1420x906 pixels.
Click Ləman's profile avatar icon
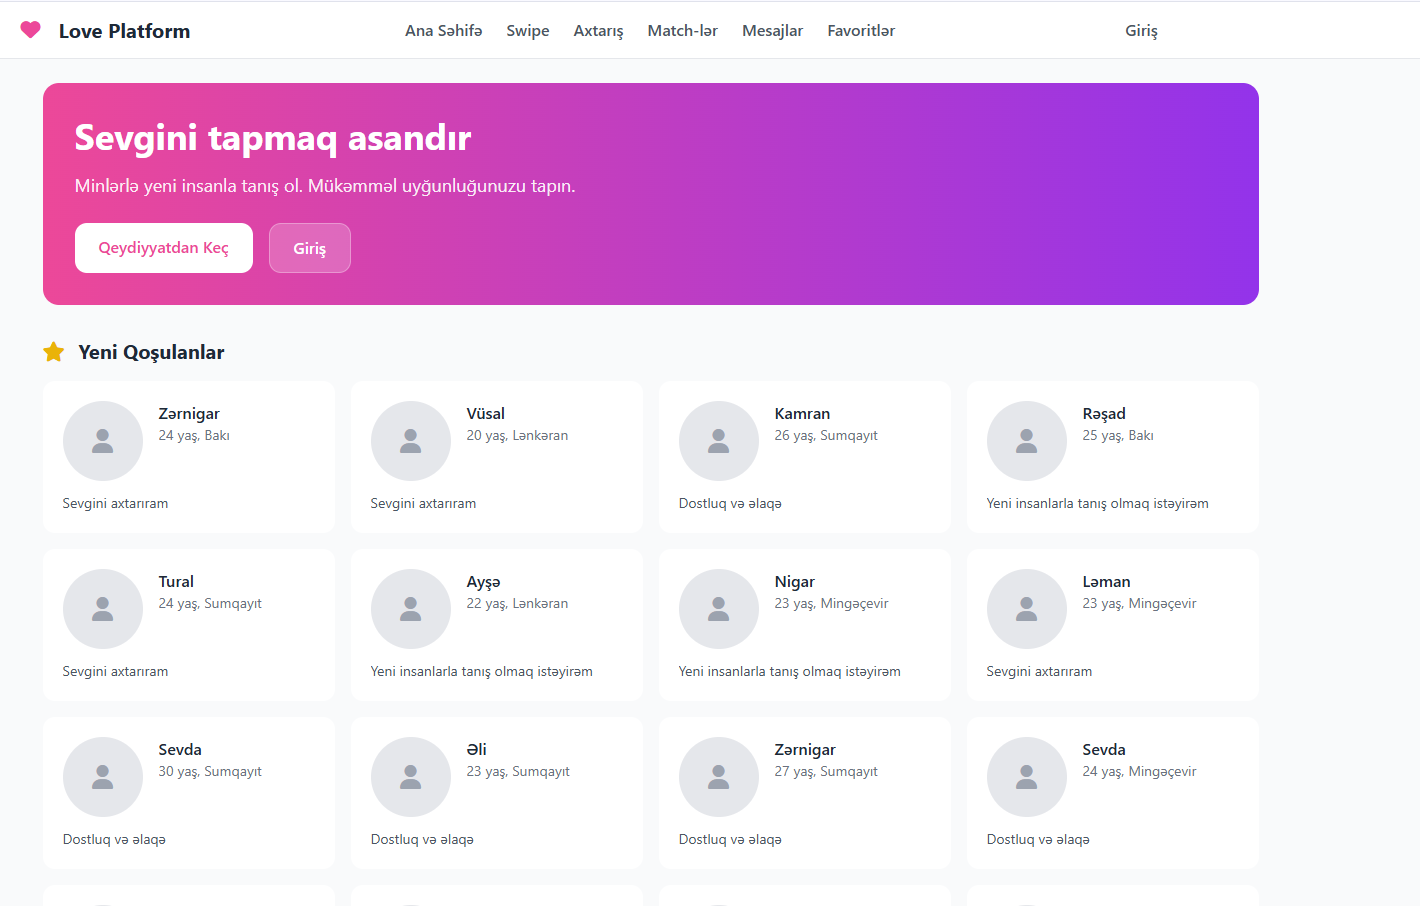pyautogui.click(x=1027, y=608)
